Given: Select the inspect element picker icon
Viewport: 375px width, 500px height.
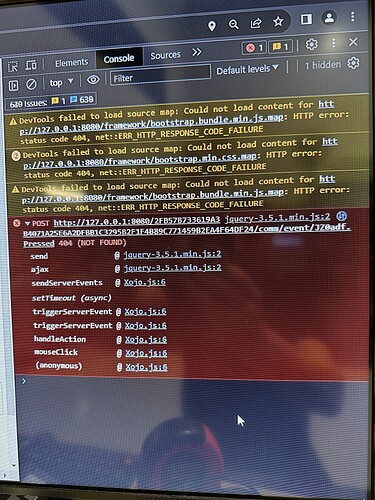Looking at the screenshot, I should pos(13,66).
